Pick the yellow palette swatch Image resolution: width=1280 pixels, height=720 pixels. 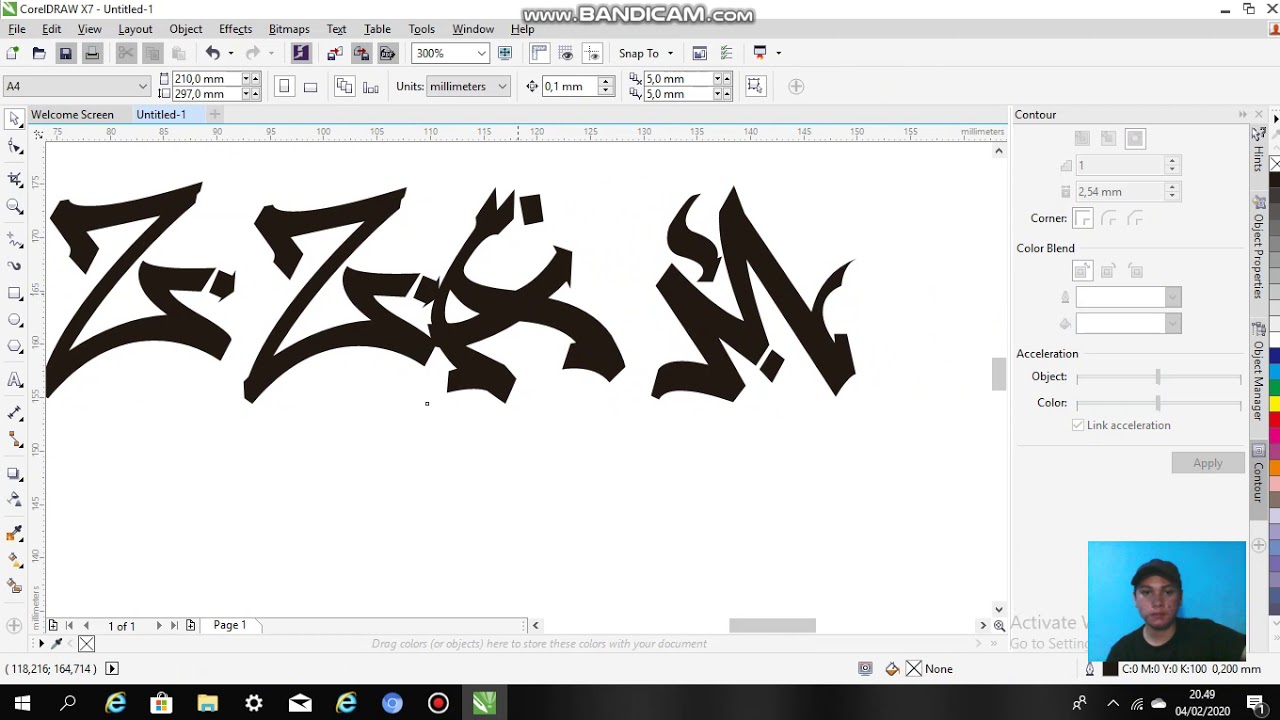point(1275,403)
